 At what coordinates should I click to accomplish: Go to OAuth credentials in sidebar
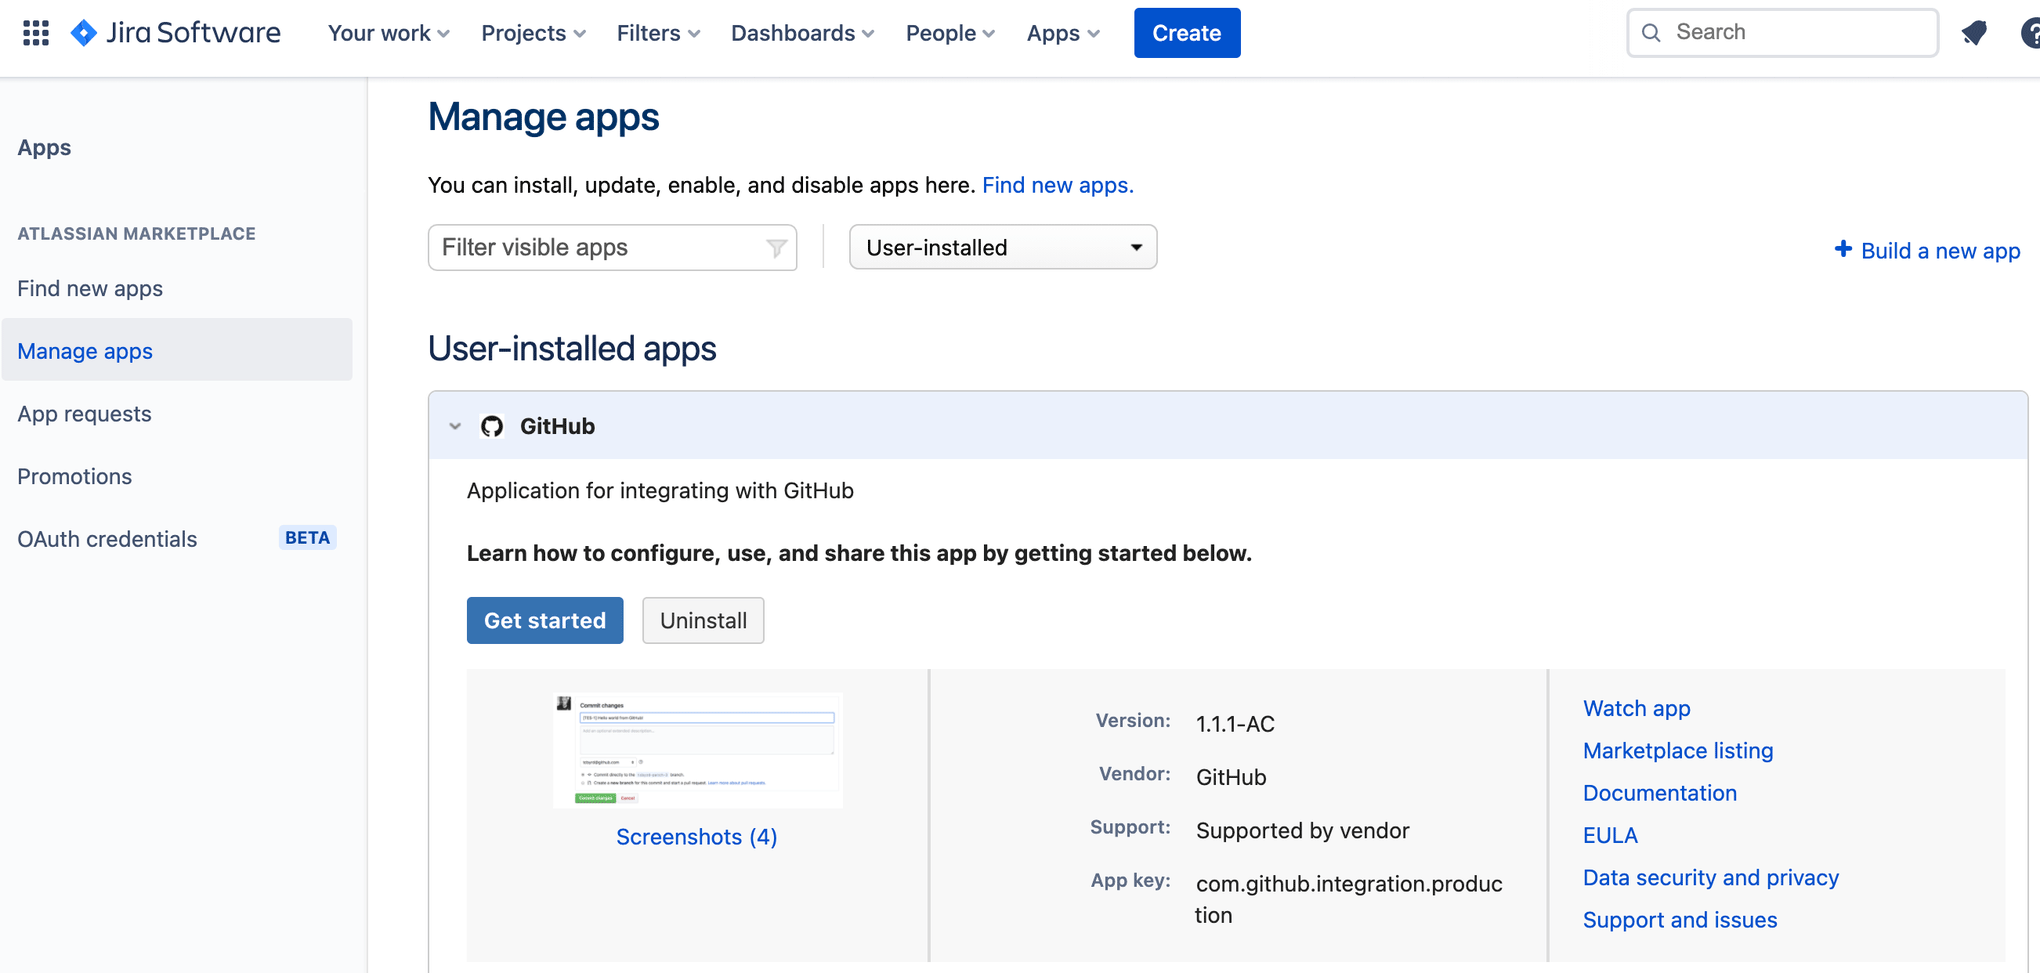107,539
